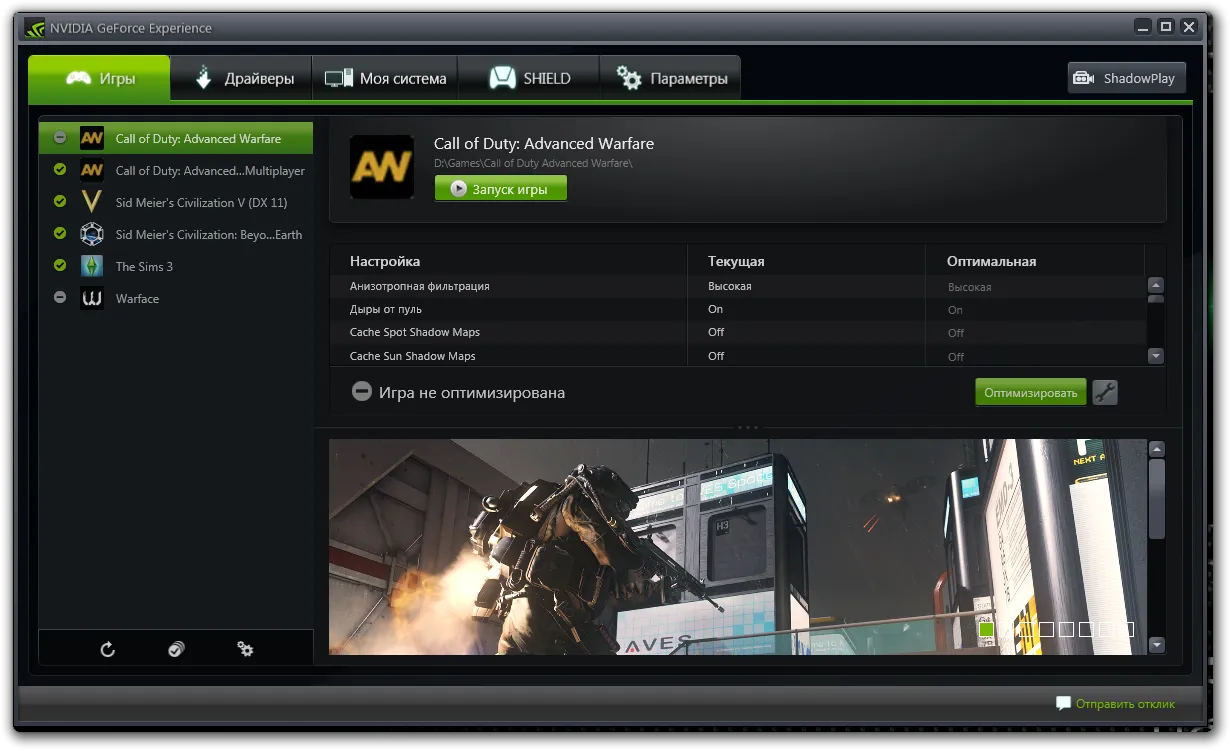Click Civilization V icon in games list
This screenshot has height=751, width=1230.
click(x=92, y=202)
